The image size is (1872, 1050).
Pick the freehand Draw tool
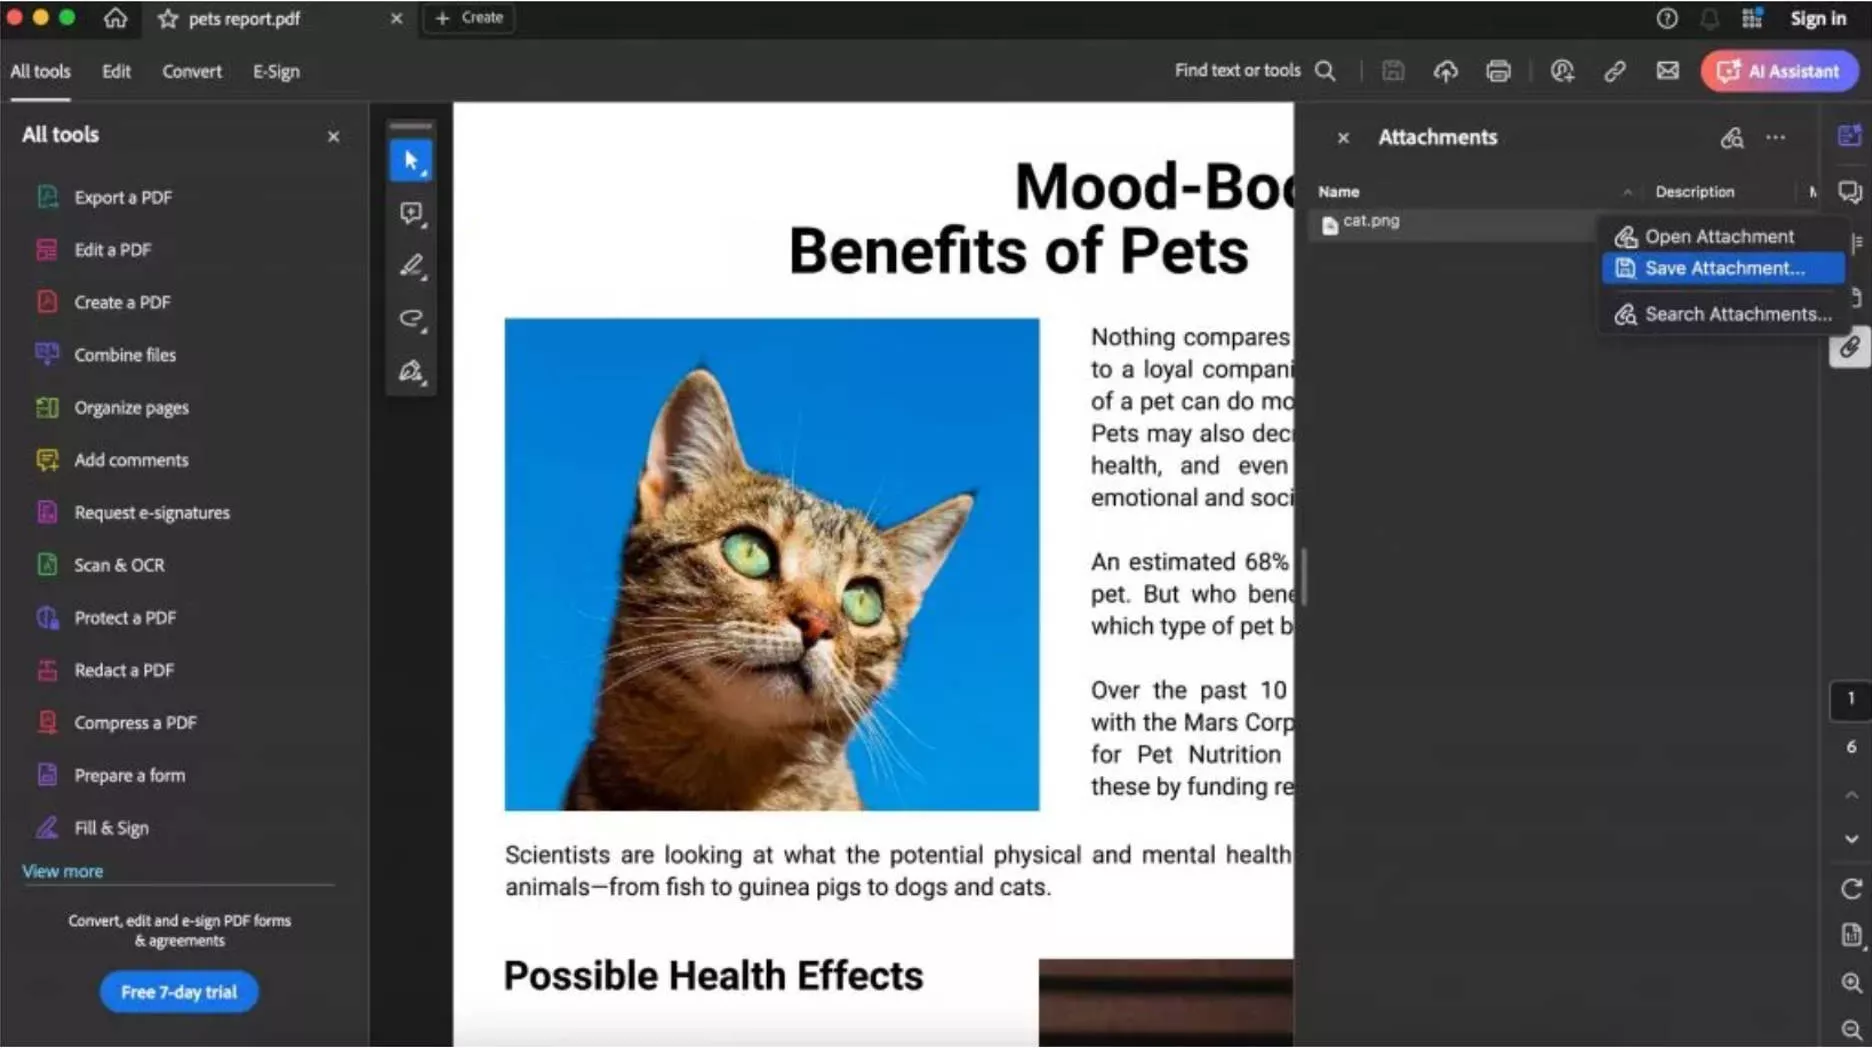[411, 319]
